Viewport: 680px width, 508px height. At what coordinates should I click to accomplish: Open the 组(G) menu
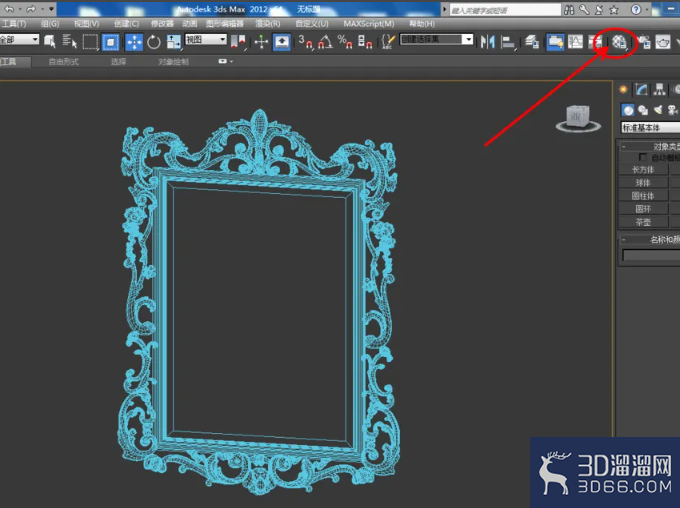50,24
